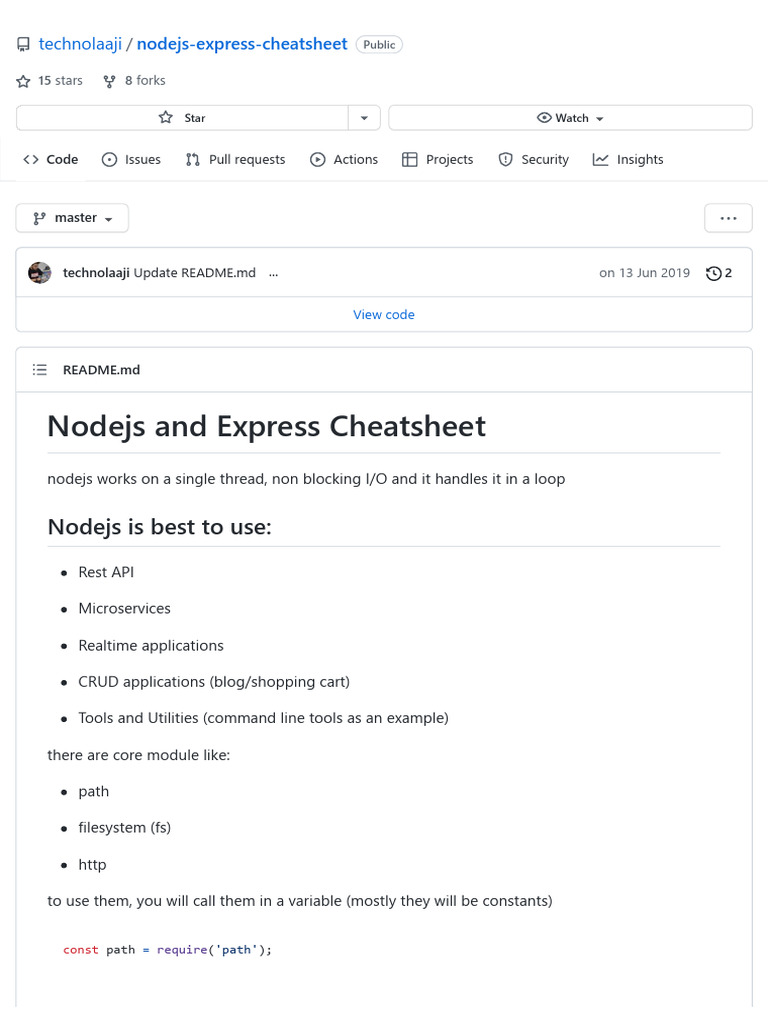768x1024 pixels.
Task: Open the Insights tab
Action: [x=628, y=160]
